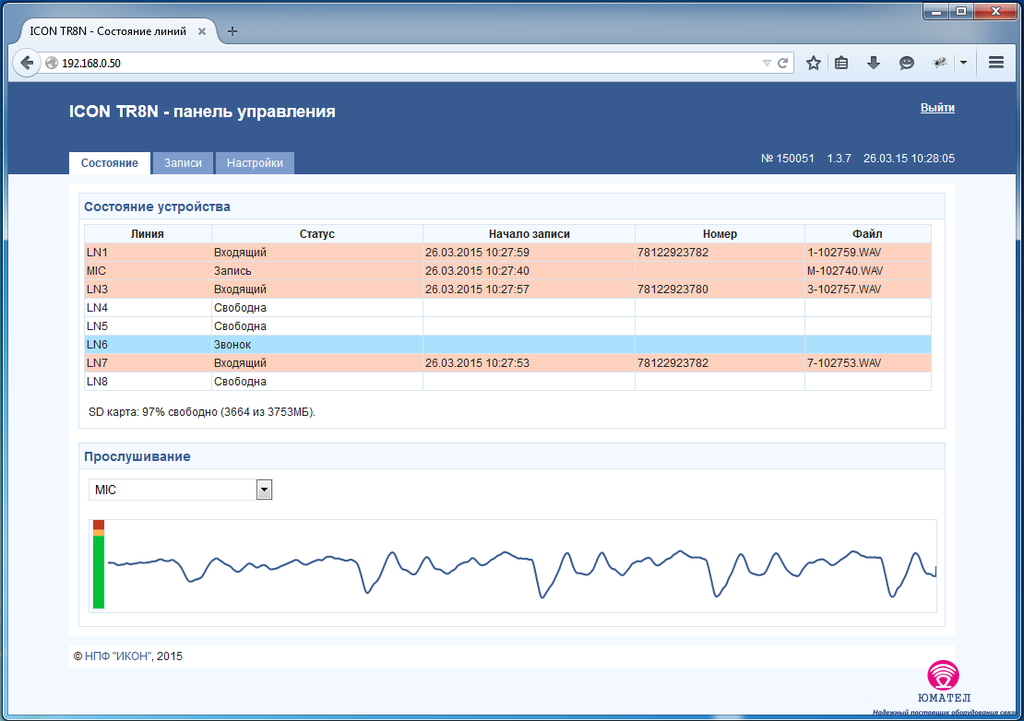Click the Статус column header
The width and height of the screenshot is (1024, 721).
[317, 234]
